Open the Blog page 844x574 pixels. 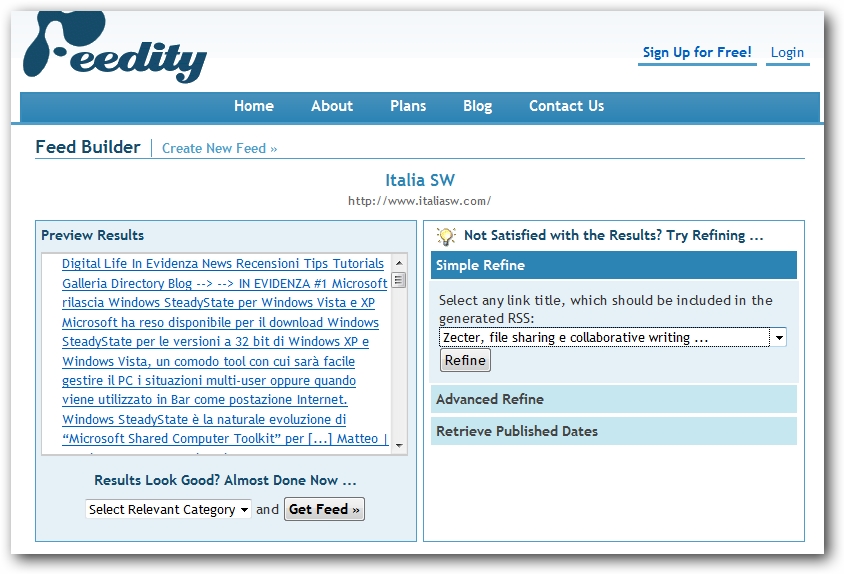(477, 106)
